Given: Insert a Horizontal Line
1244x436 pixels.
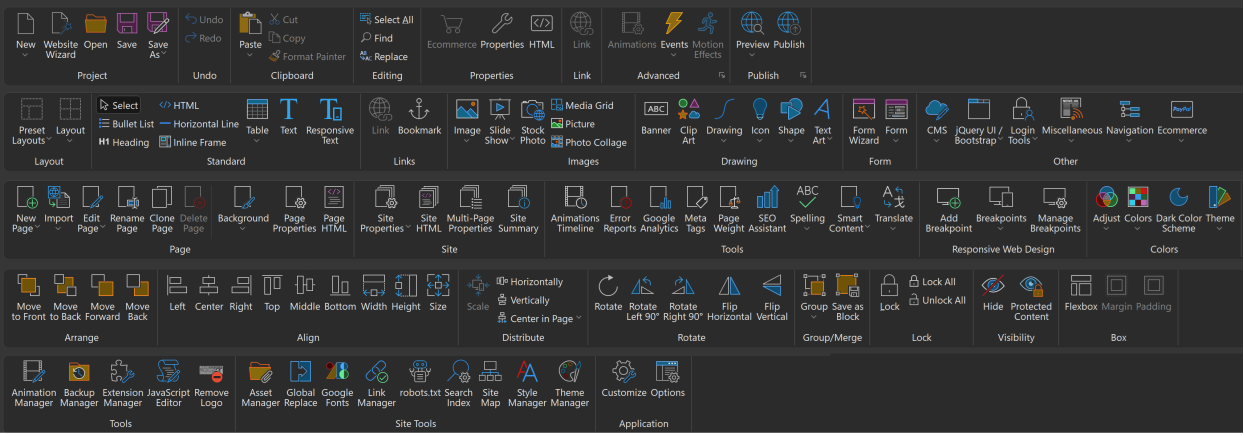Looking at the screenshot, I should click(200, 124).
